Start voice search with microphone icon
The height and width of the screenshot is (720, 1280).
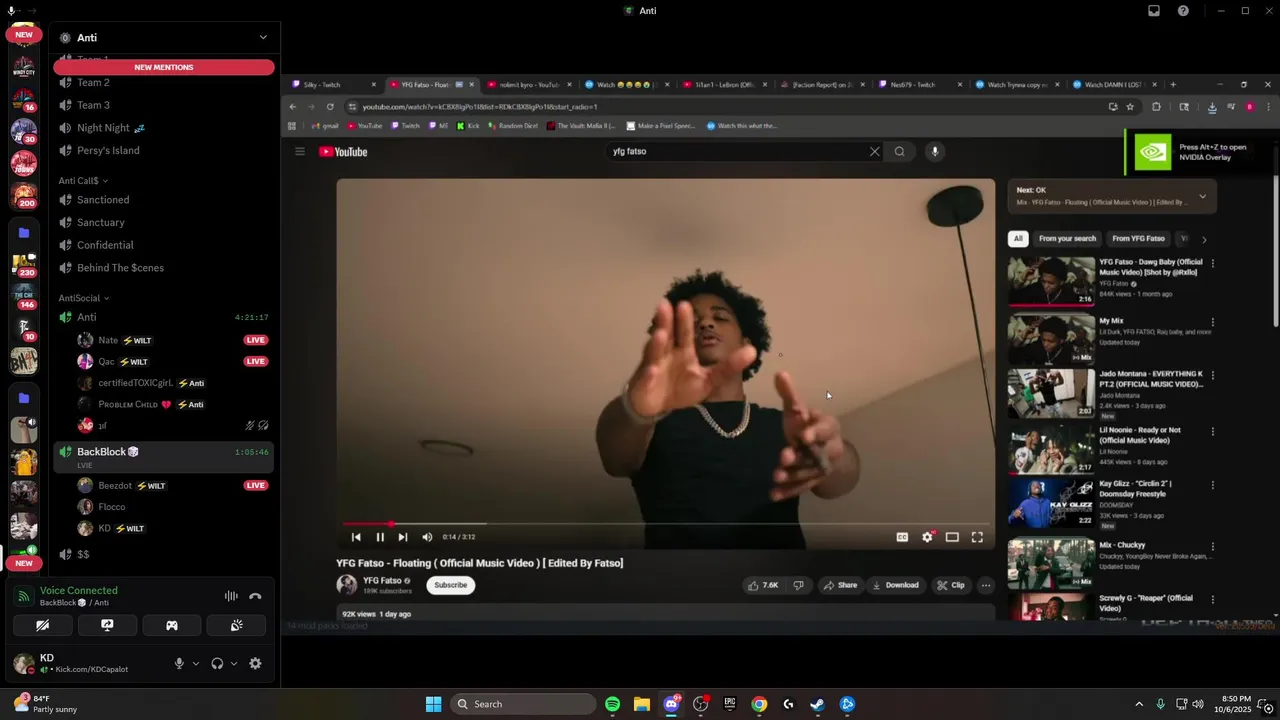pos(935,152)
